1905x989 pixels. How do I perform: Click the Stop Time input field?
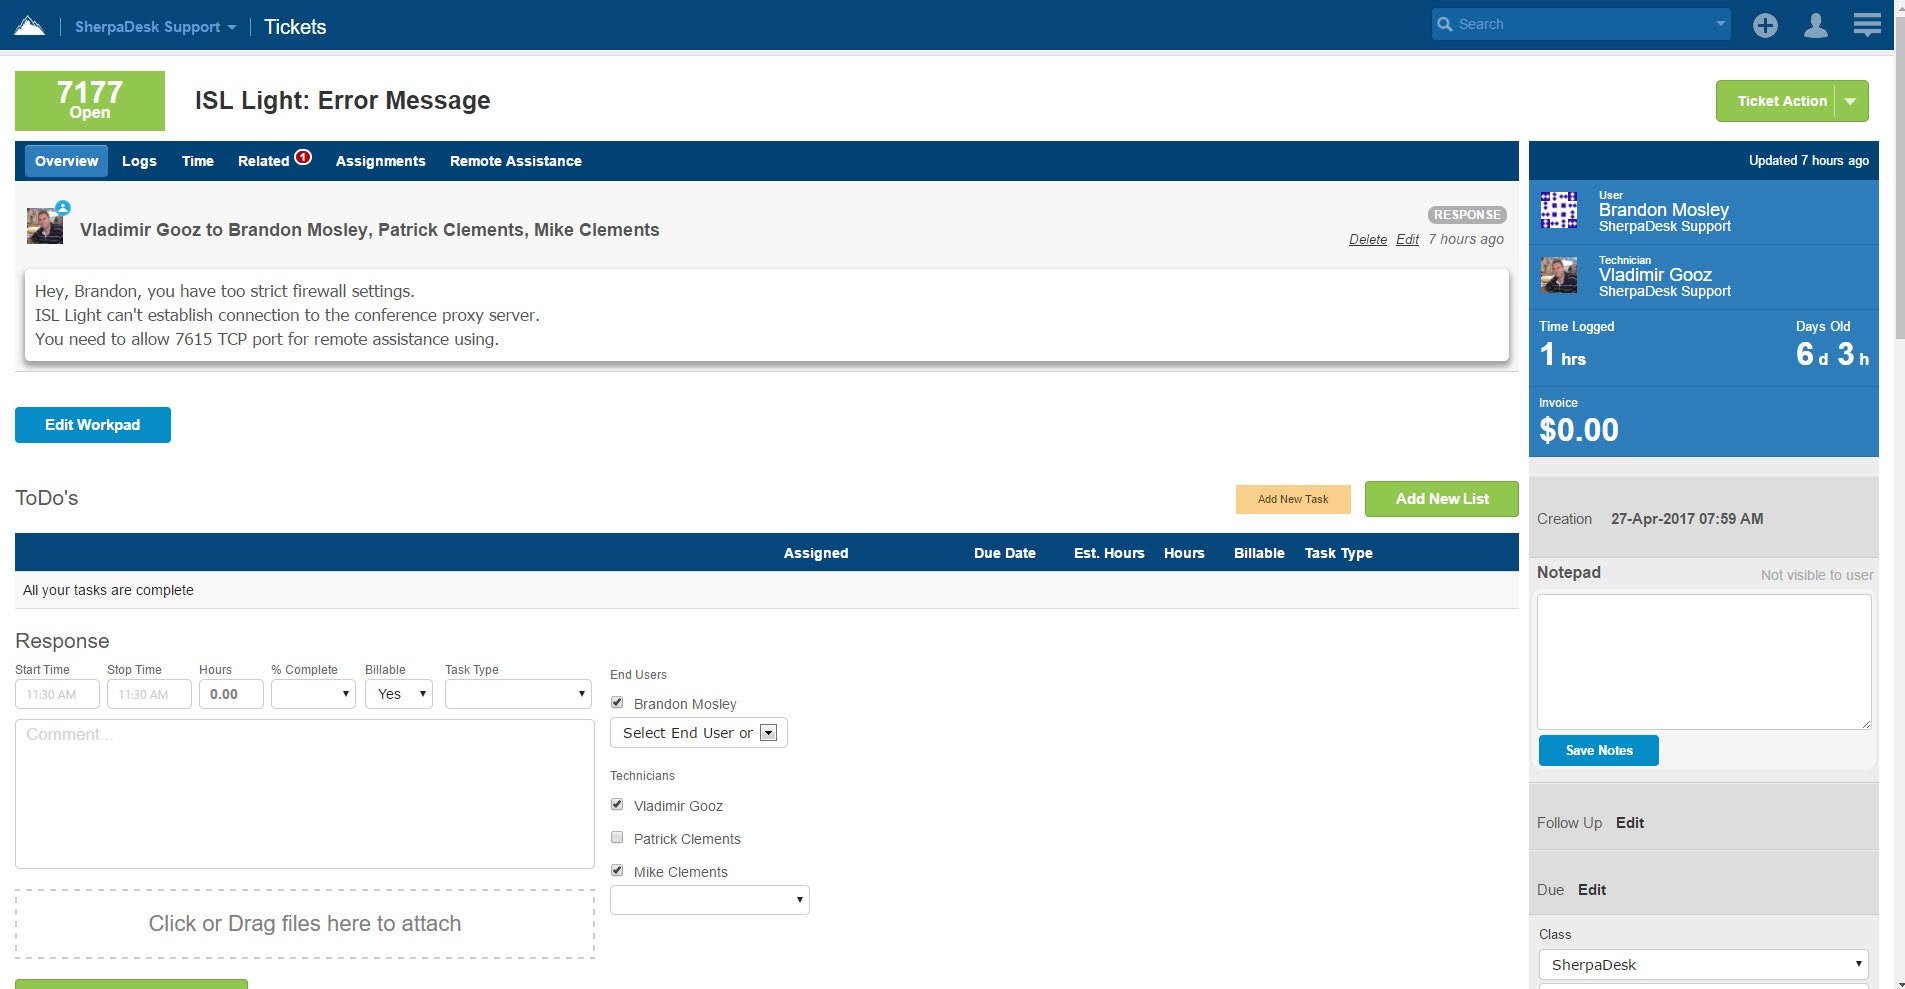(149, 694)
